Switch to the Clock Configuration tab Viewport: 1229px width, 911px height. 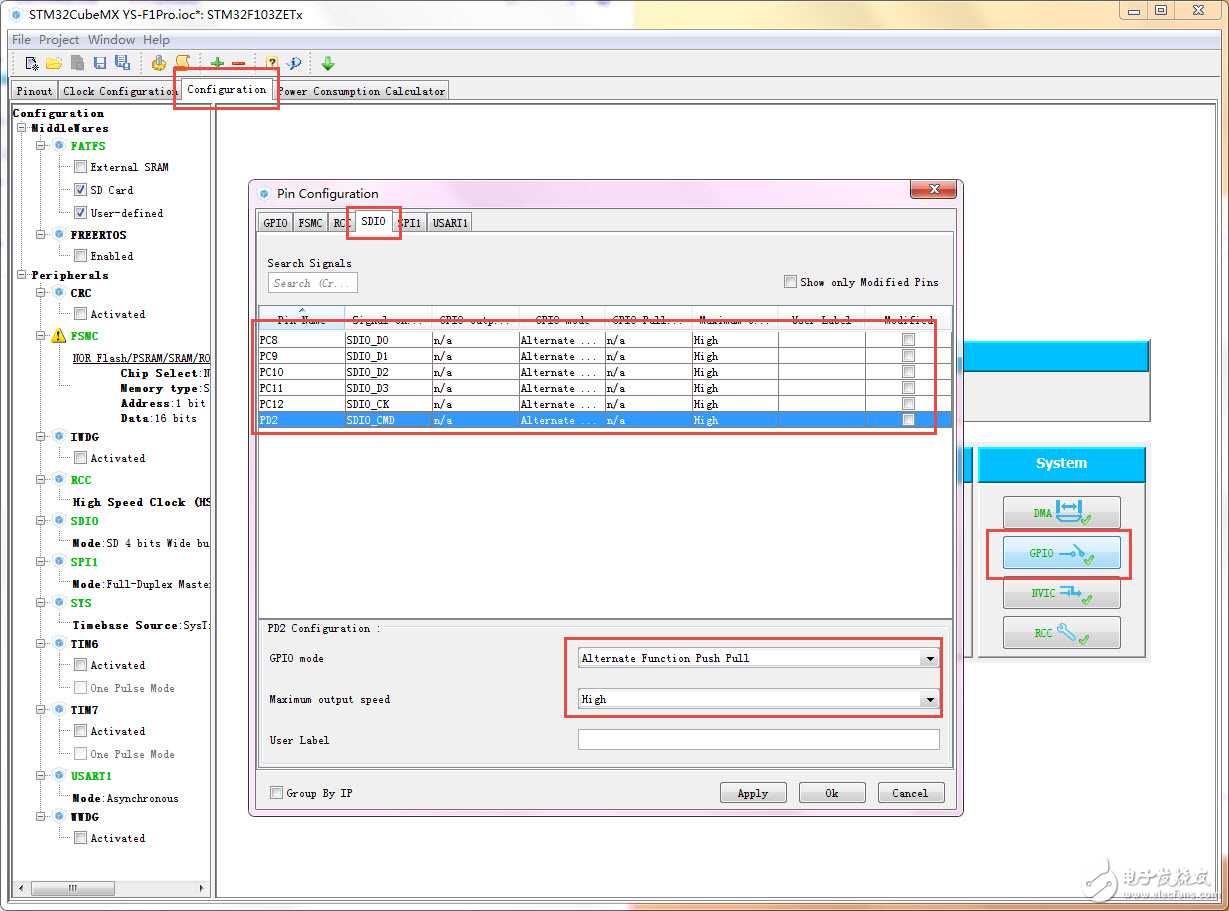point(119,91)
